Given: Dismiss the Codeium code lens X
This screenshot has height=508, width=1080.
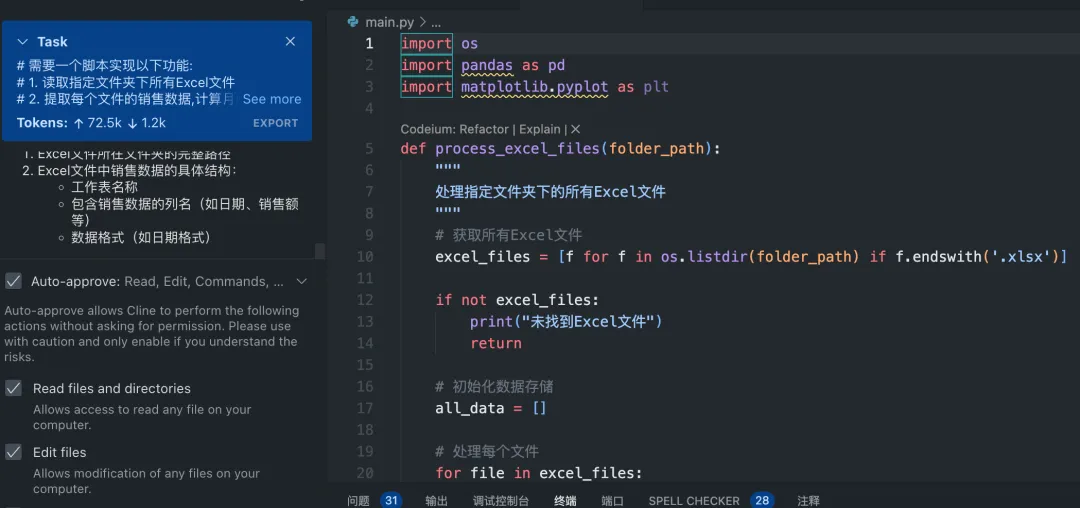Looking at the screenshot, I should [x=576, y=129].
